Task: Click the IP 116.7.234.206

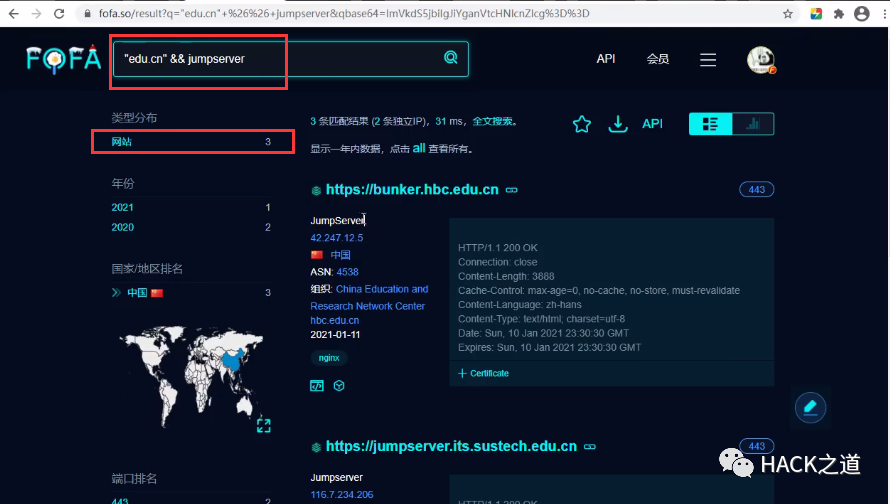Action: (342, 495)
